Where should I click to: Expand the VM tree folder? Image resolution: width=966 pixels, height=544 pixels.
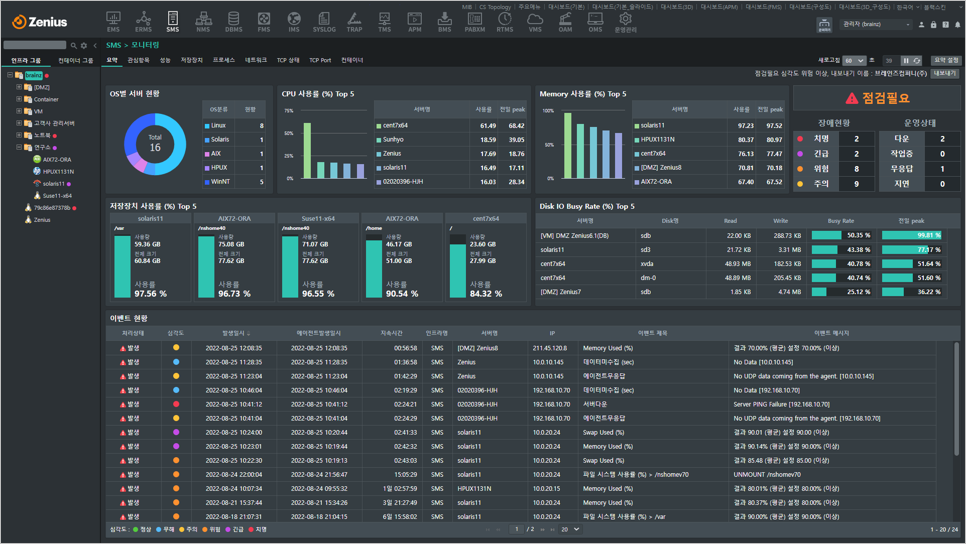[19, 111]
